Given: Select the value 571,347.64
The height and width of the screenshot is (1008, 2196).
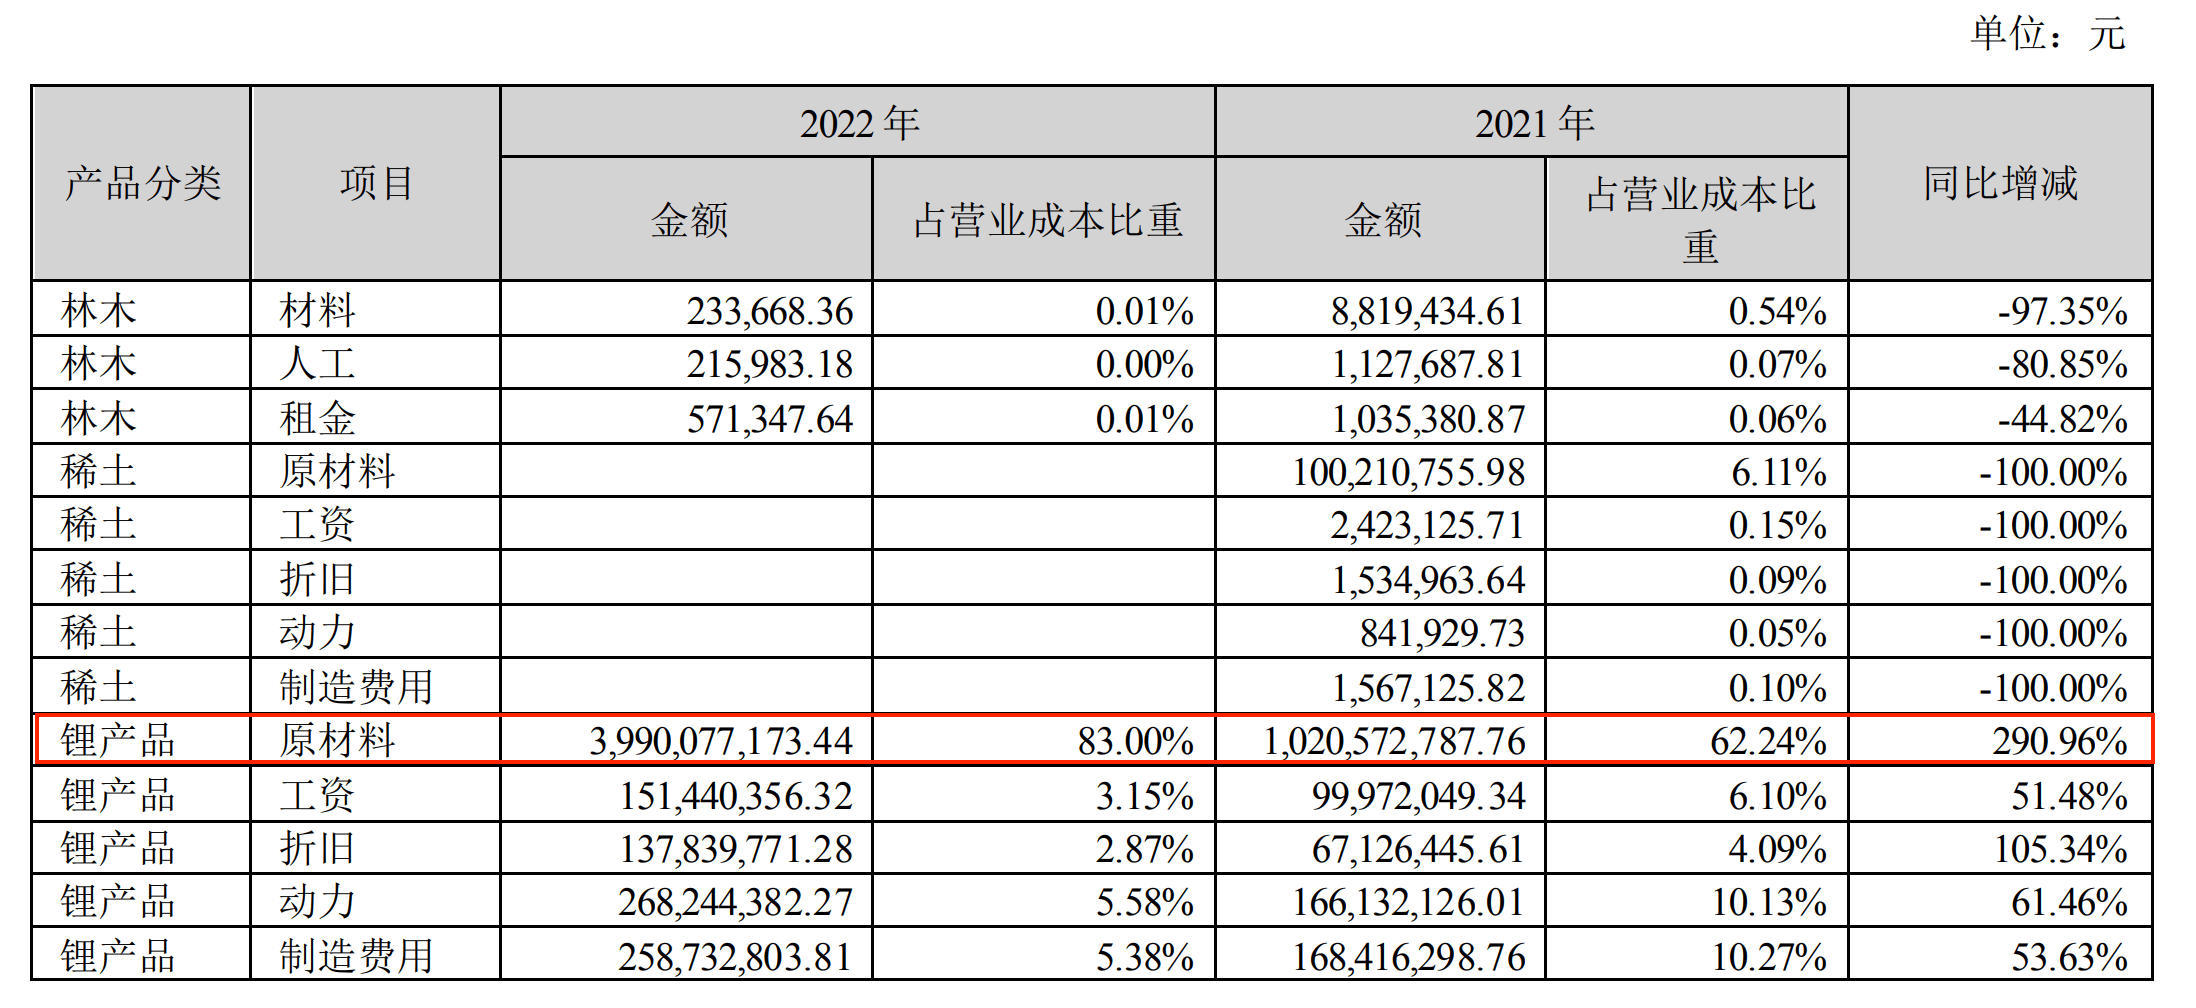Looking at the screenshot, I should tap(770, 419).
